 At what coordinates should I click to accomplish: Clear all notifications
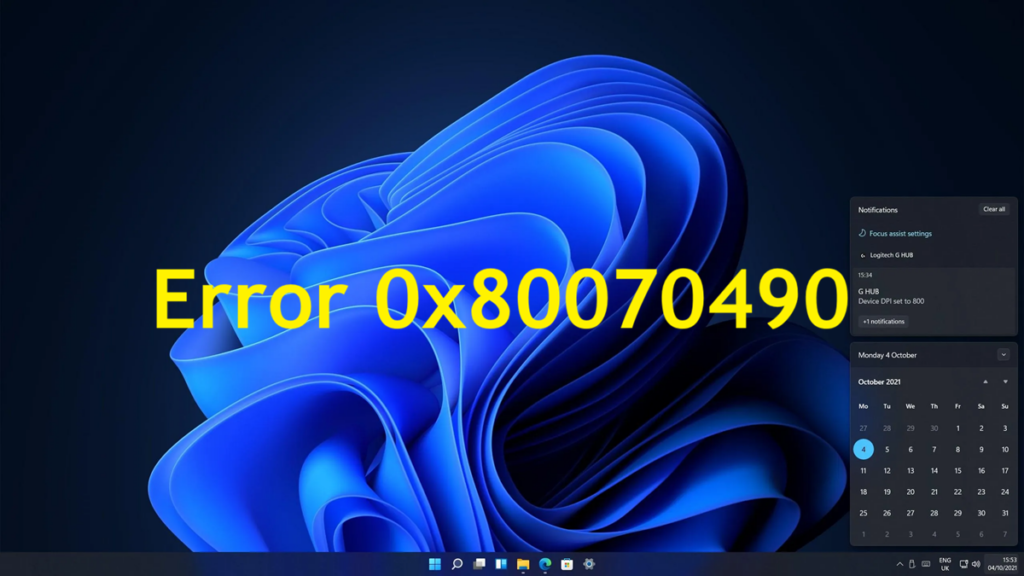994,209
